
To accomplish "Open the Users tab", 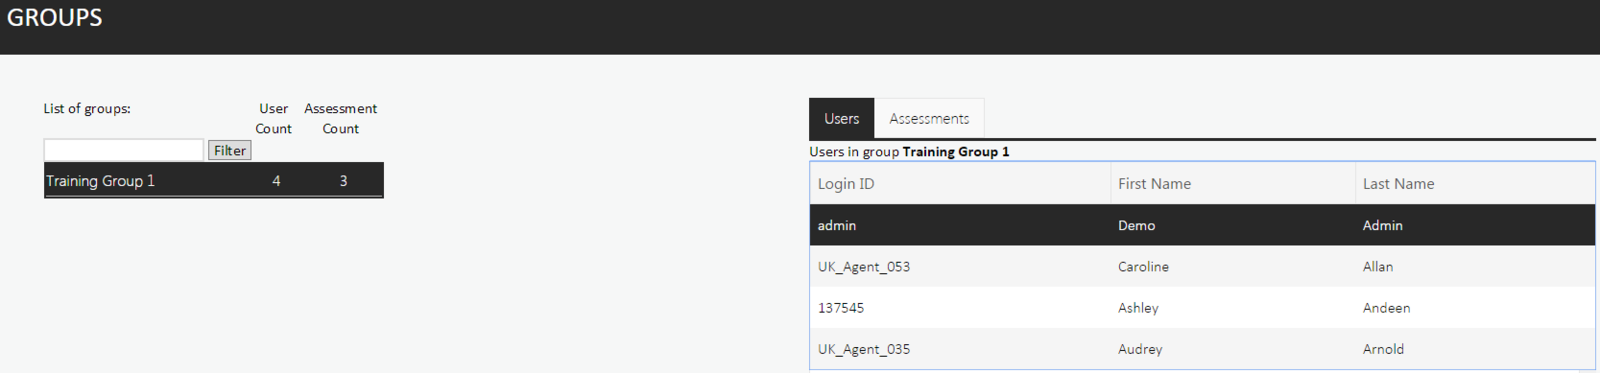I will (x=841, y=118).
